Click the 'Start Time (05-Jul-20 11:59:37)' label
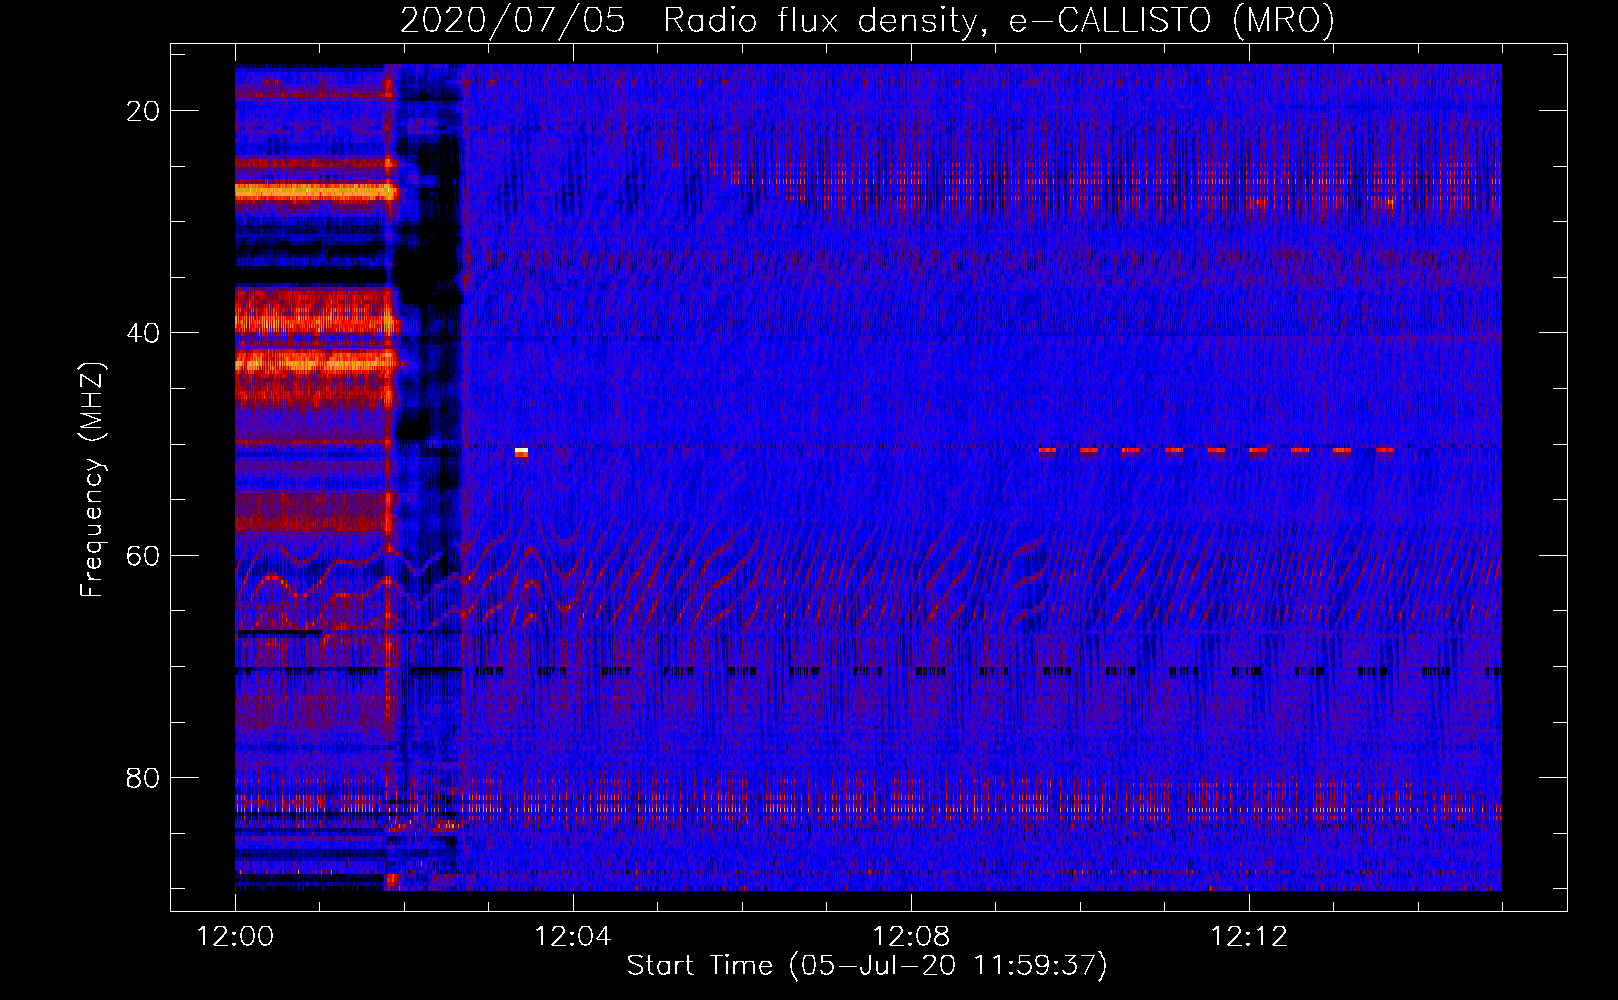 click(867, 966)
